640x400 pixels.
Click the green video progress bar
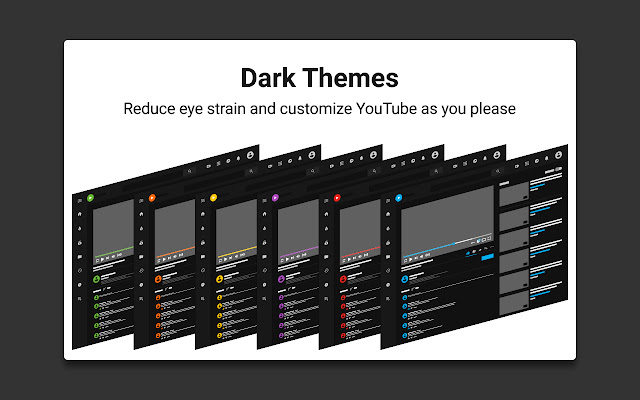click(114, 251)
